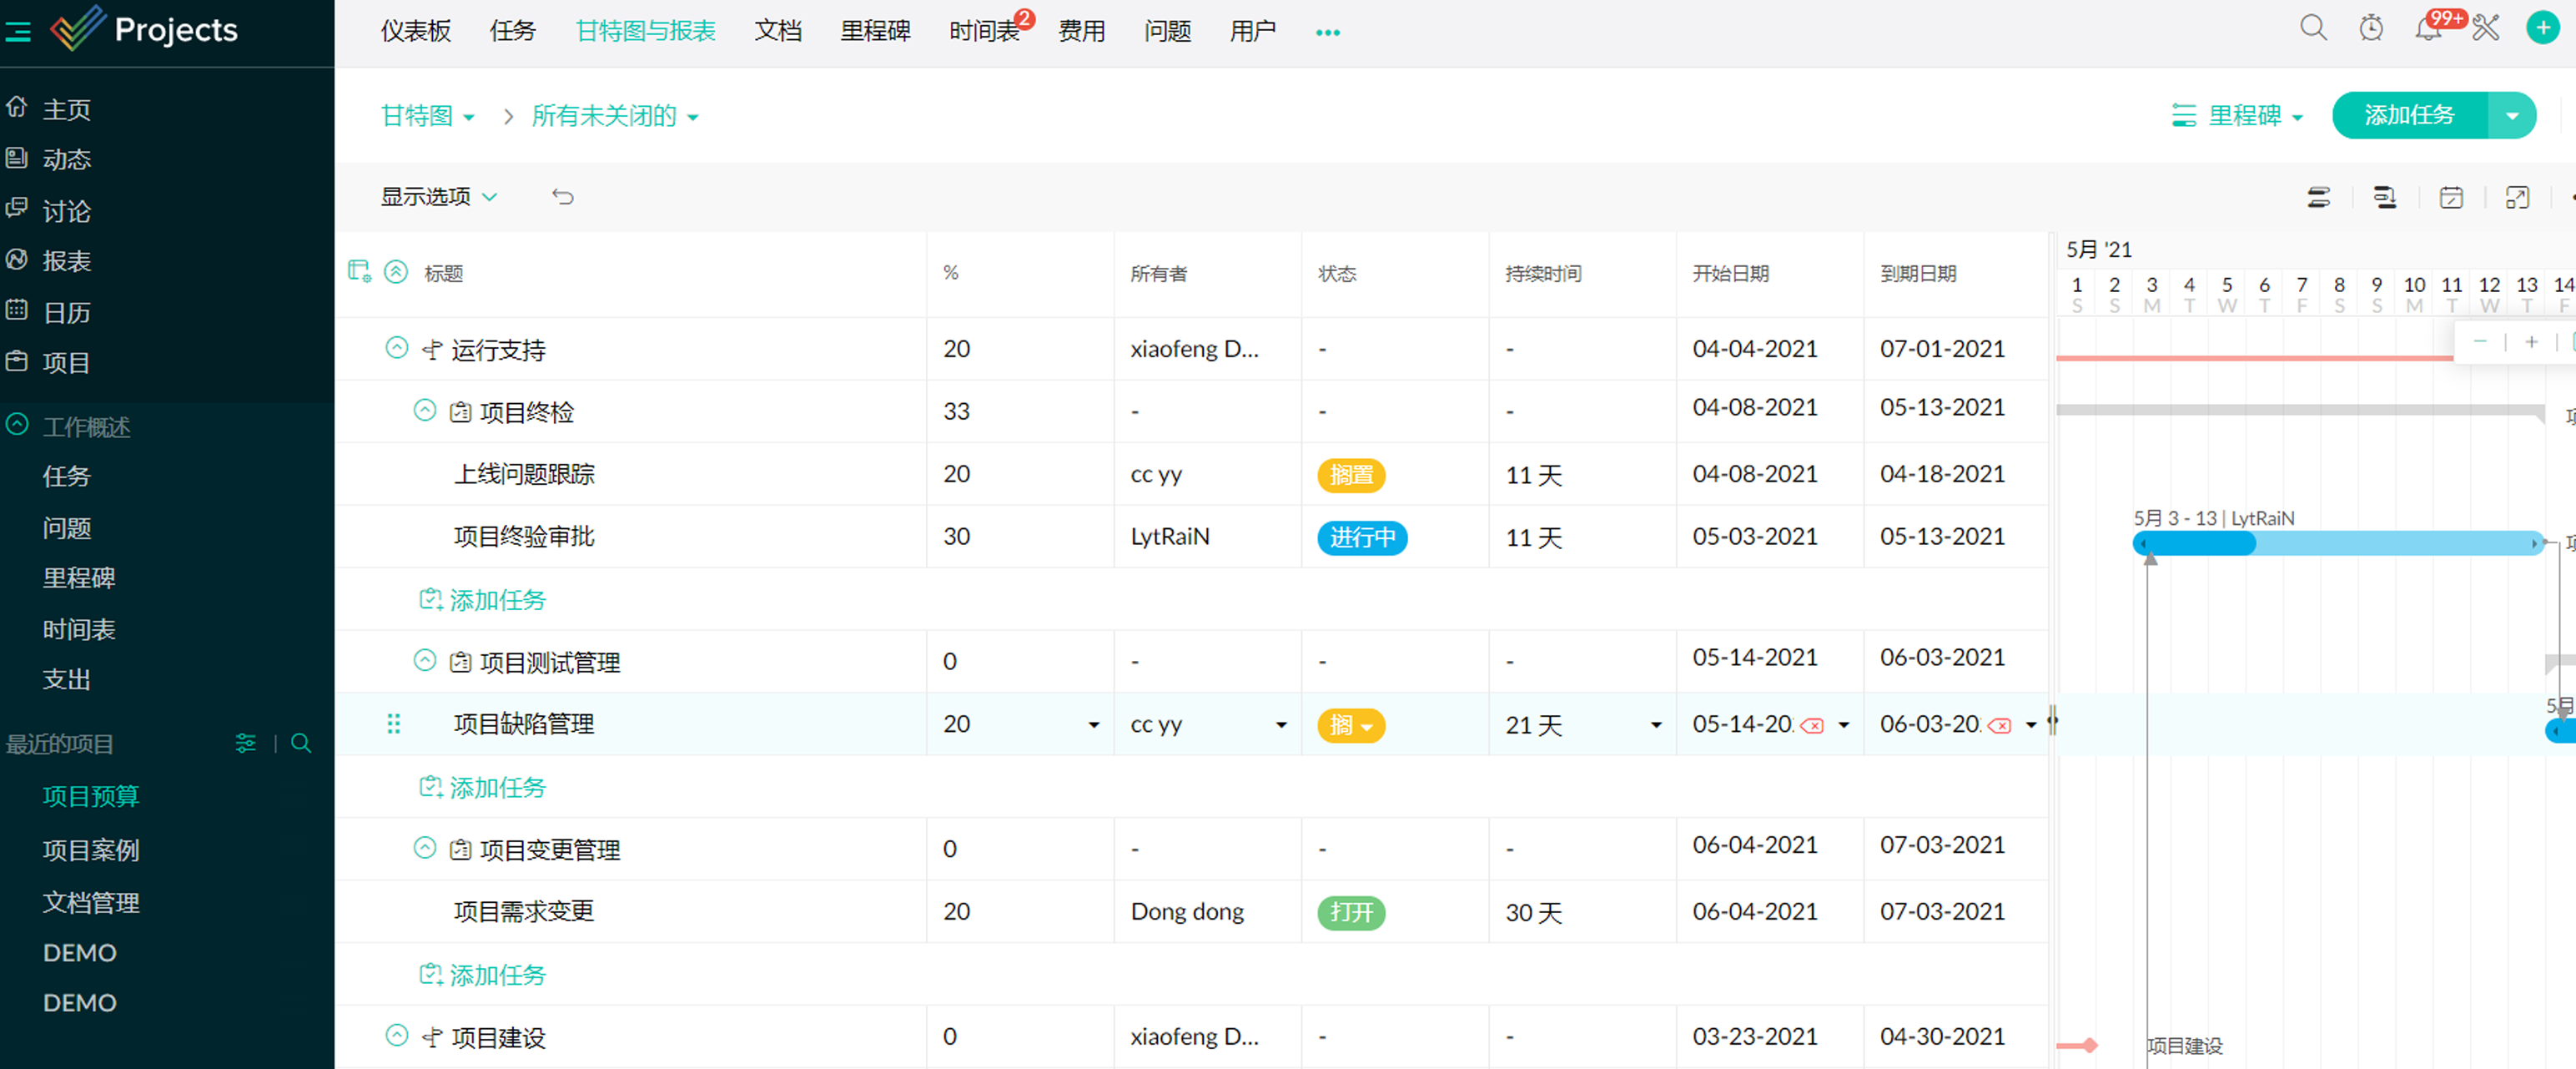Collapse the 项目终检 task list
The height and width of the screenshot is (1069, 2576).
tap(425, 410)
